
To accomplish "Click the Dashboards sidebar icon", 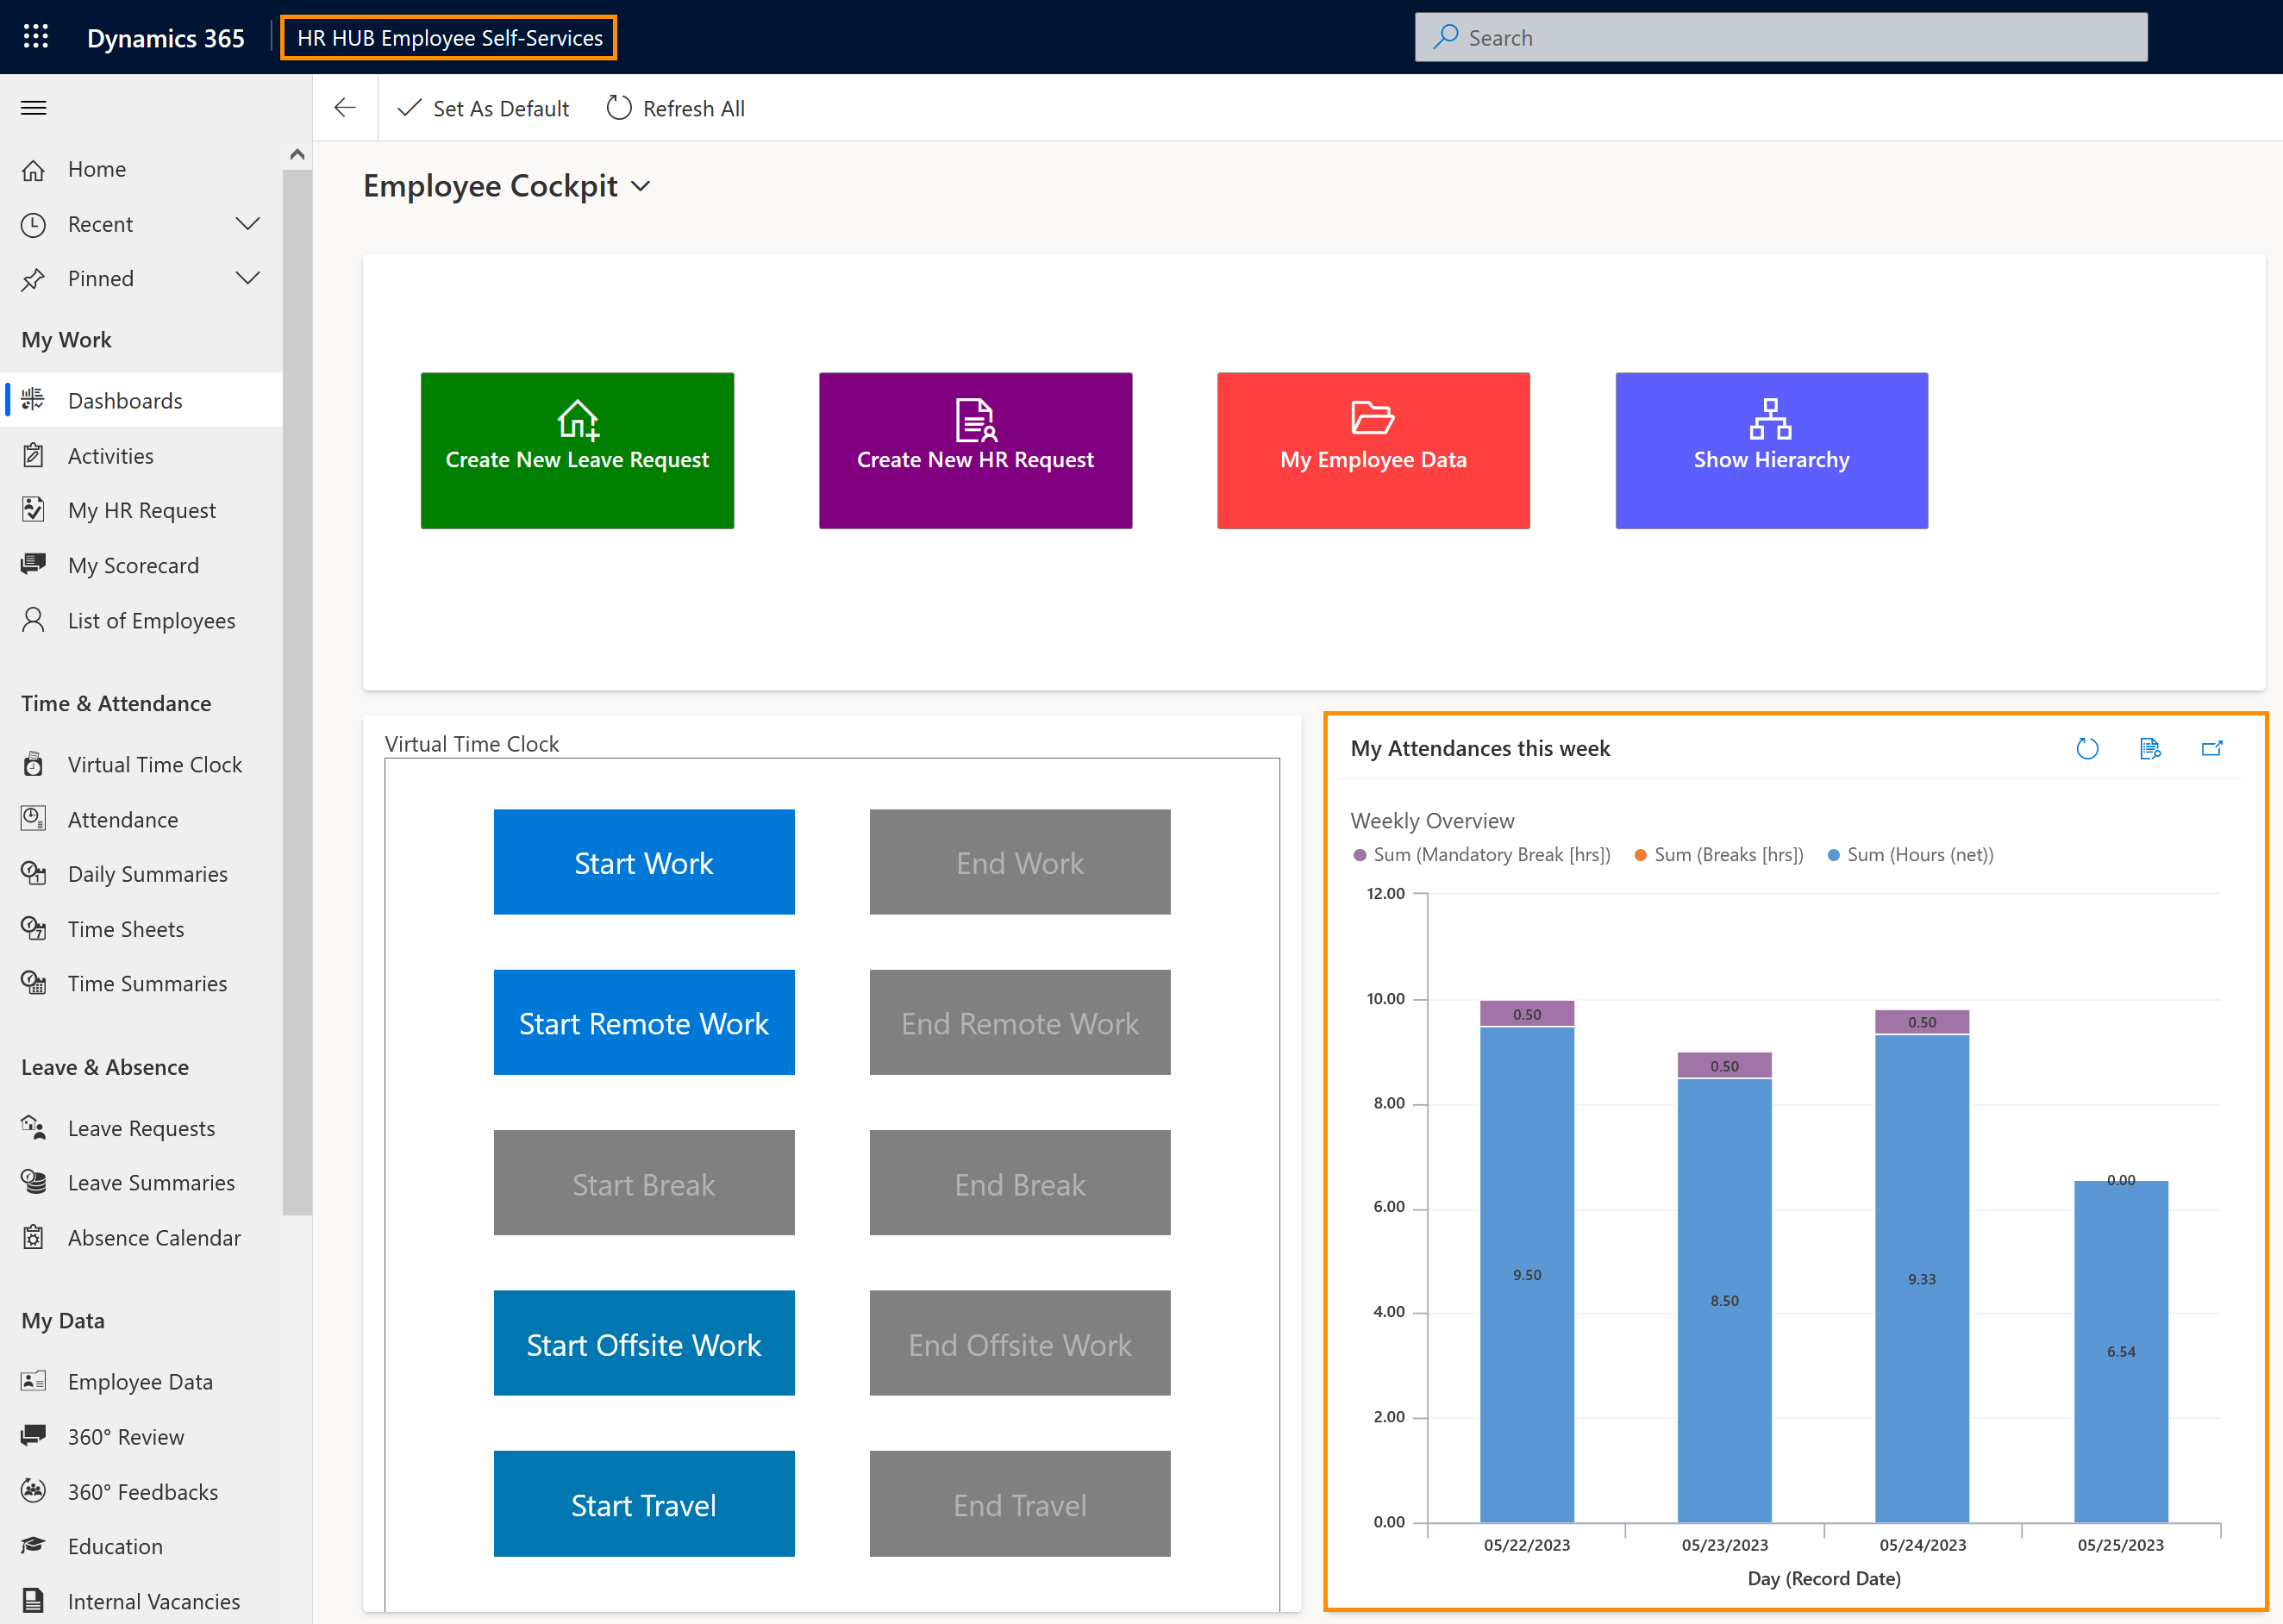I will [x=34, y=400].
